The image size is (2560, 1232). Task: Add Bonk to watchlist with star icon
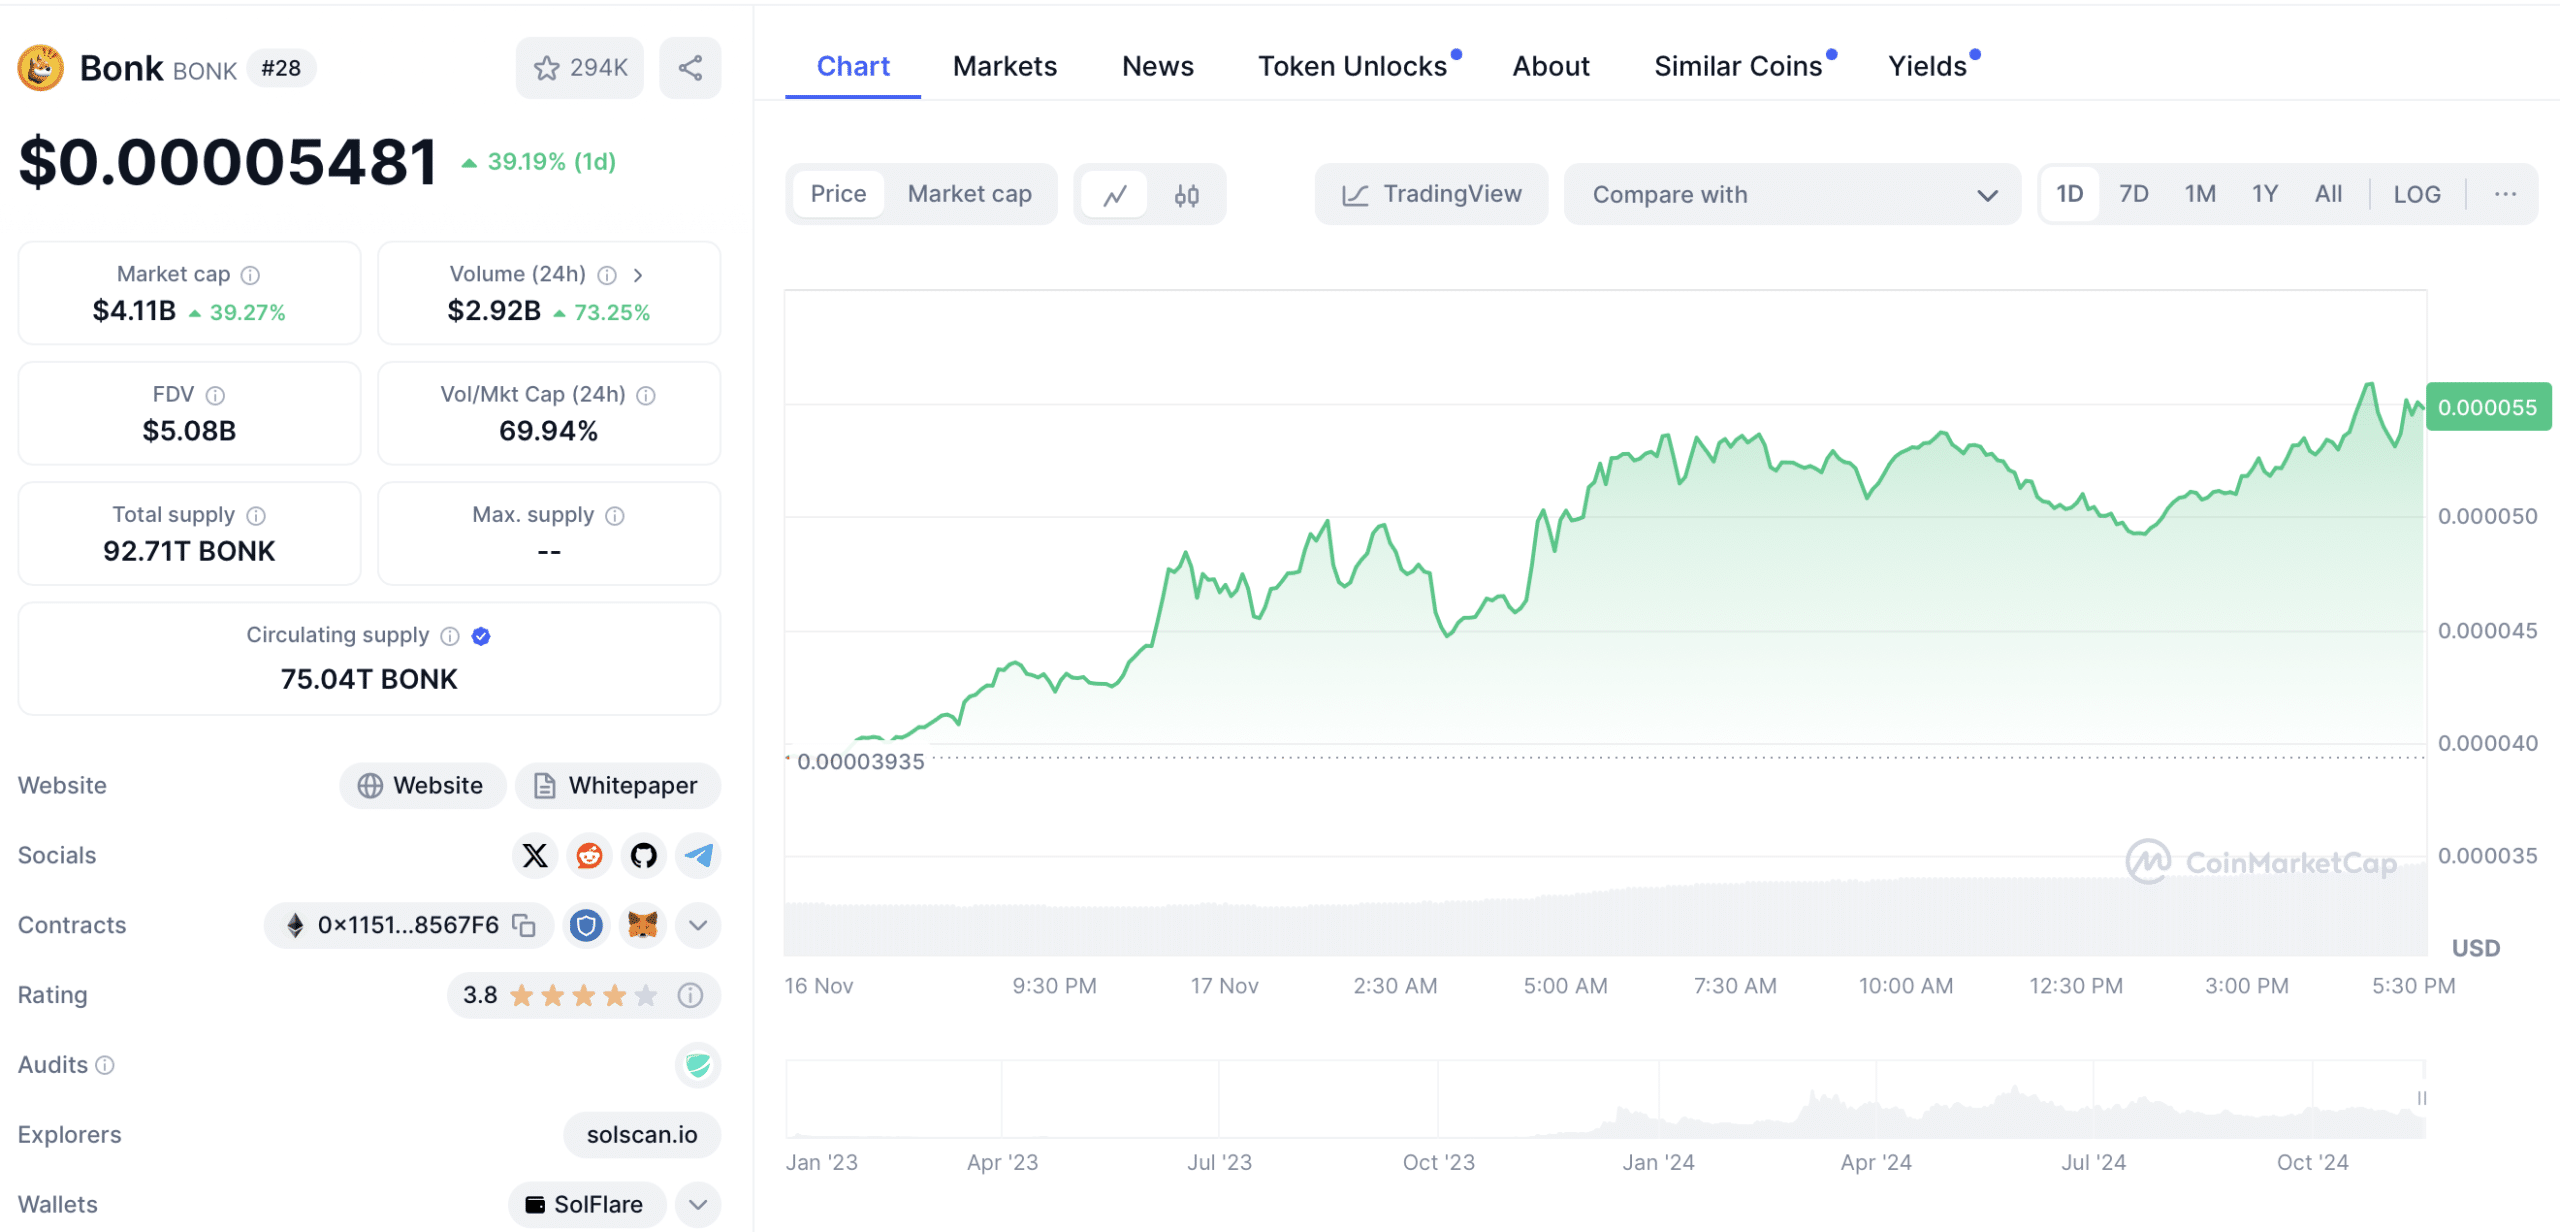580,68
